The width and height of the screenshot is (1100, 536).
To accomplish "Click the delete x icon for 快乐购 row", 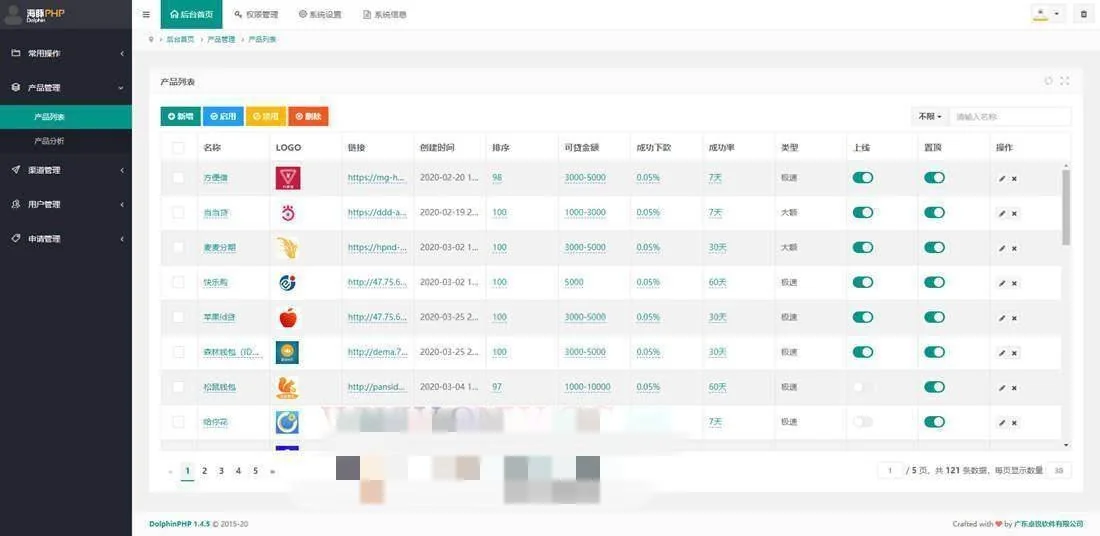I will 1014,283.
